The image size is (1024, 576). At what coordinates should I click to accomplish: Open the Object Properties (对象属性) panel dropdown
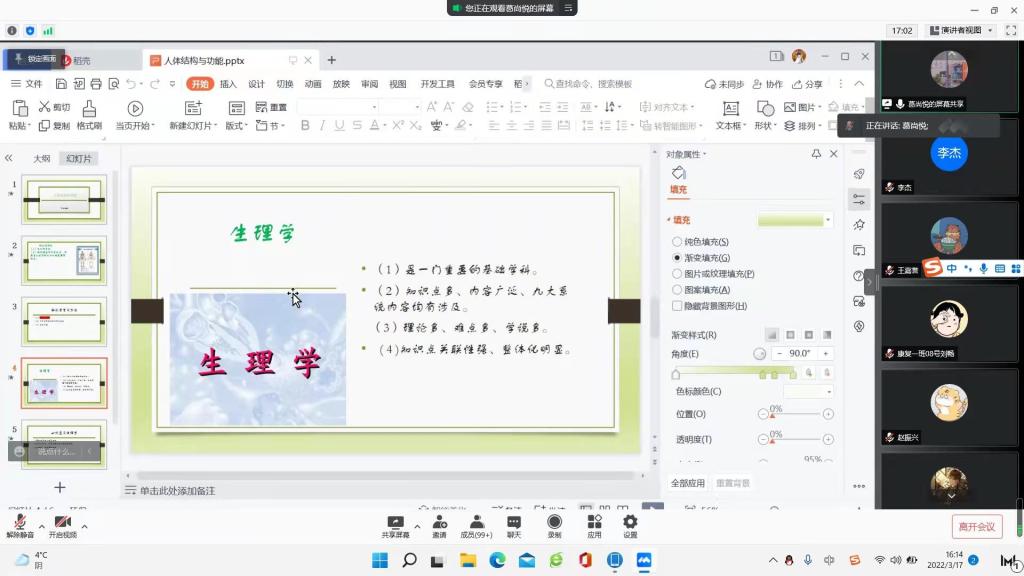click(686, 154)
